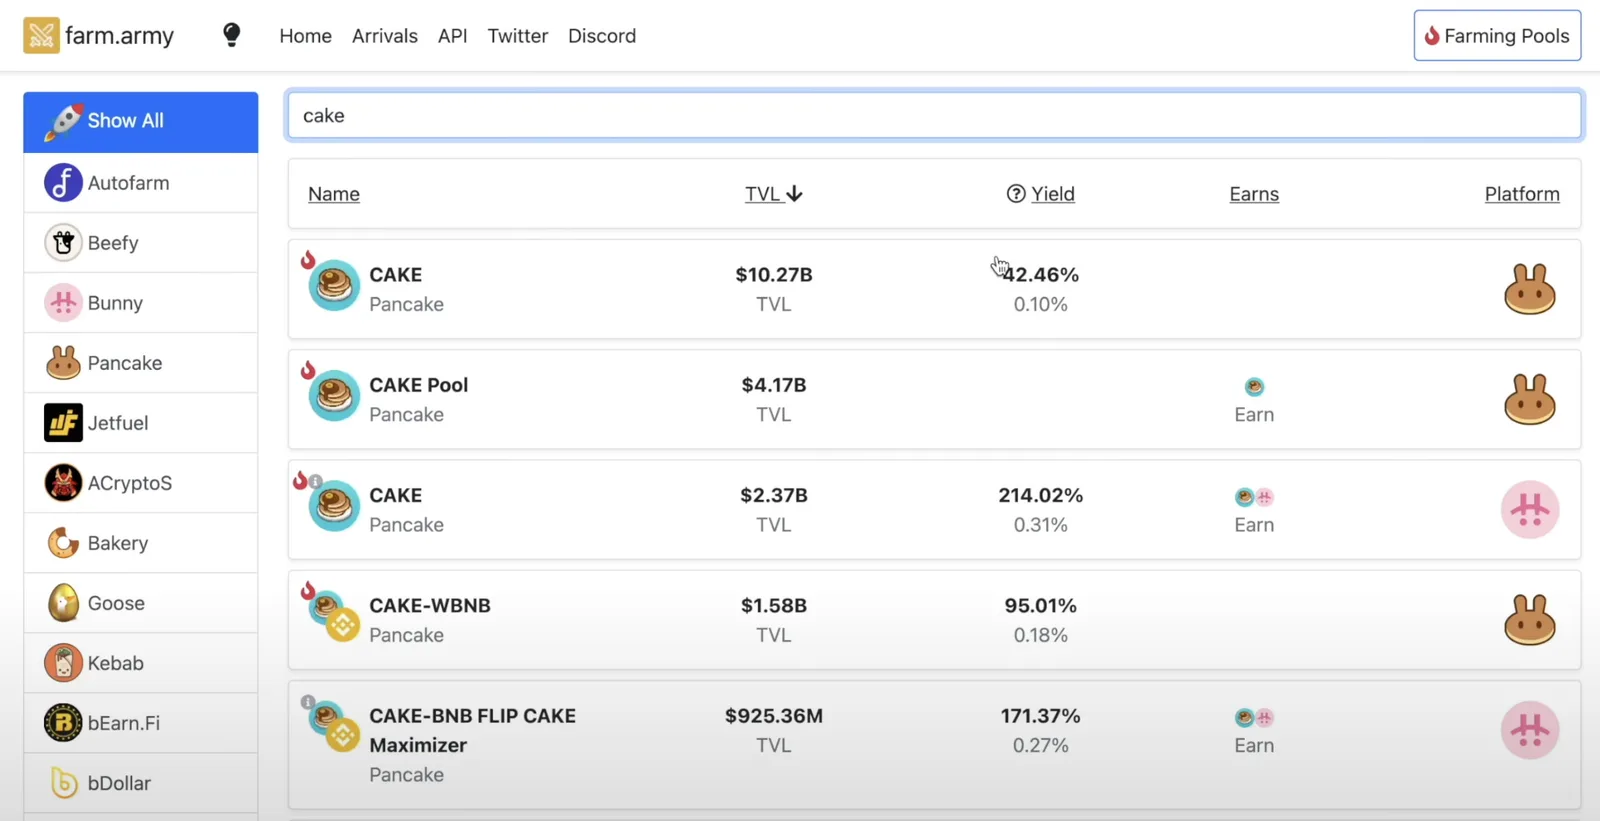The height and width of the screenshot is (821, 1600).
Task: Sort by Earns column header
Action: [1254, 194]
